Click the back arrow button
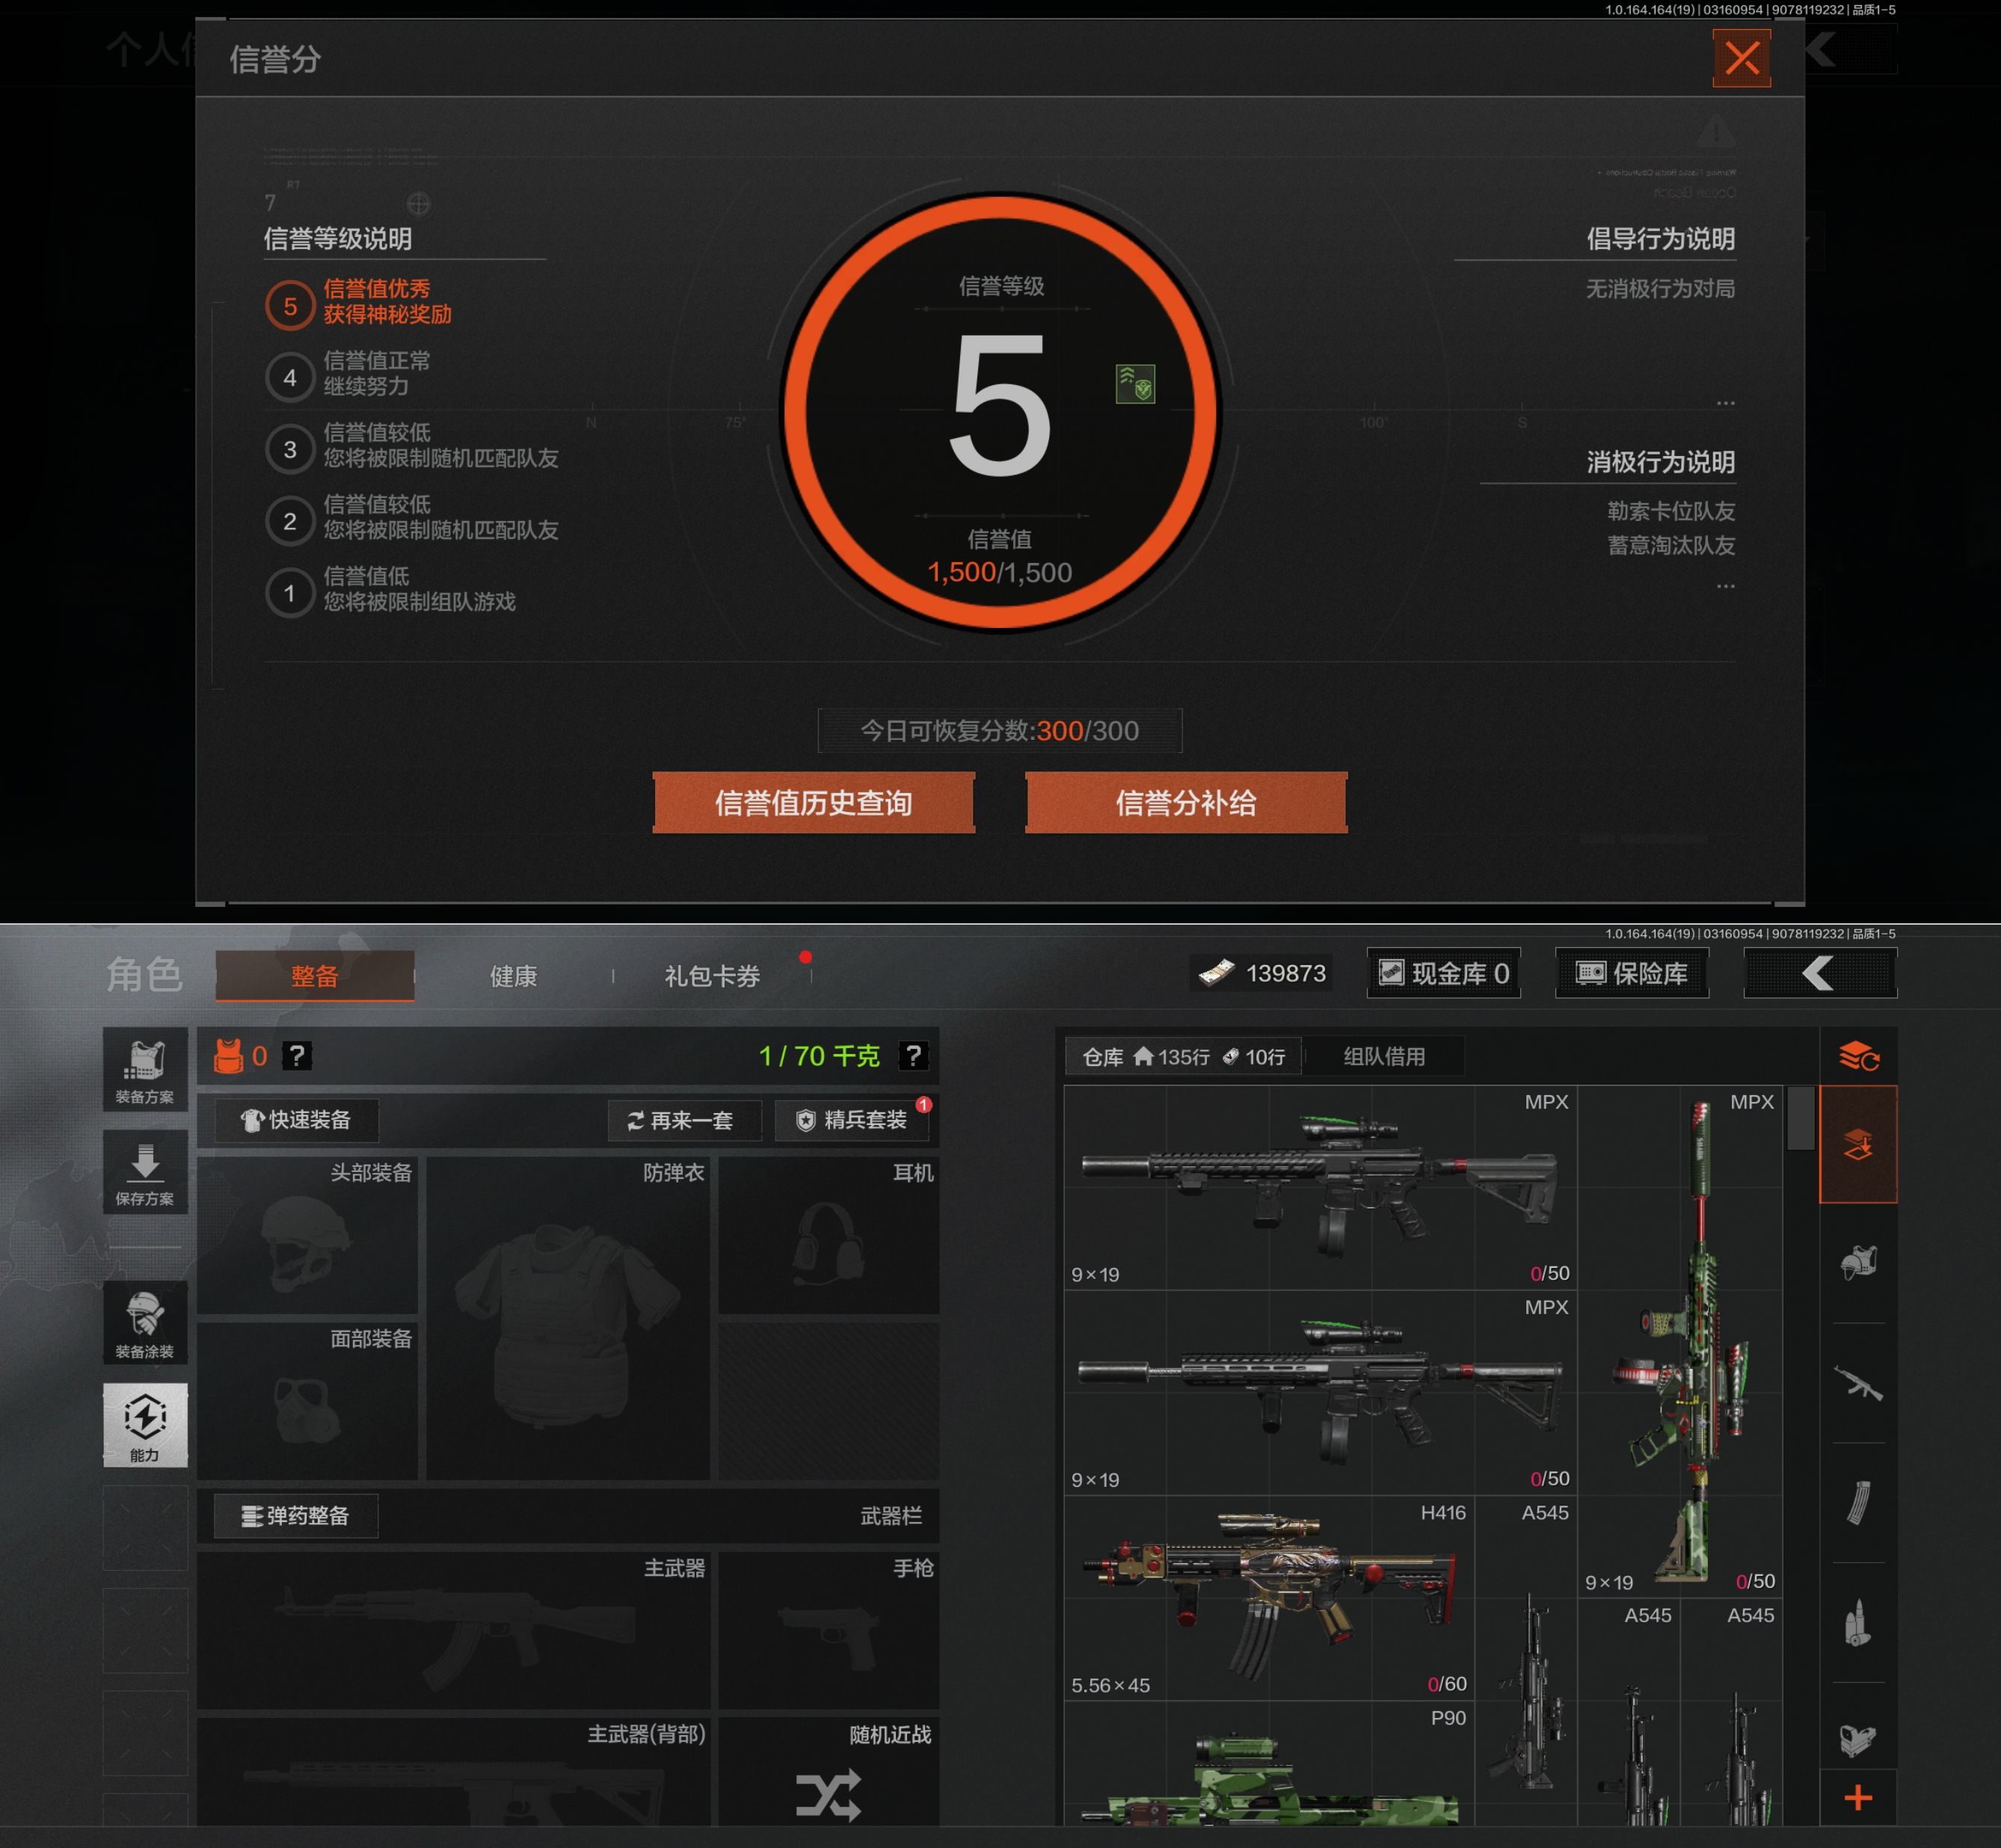 point(1819,973)
